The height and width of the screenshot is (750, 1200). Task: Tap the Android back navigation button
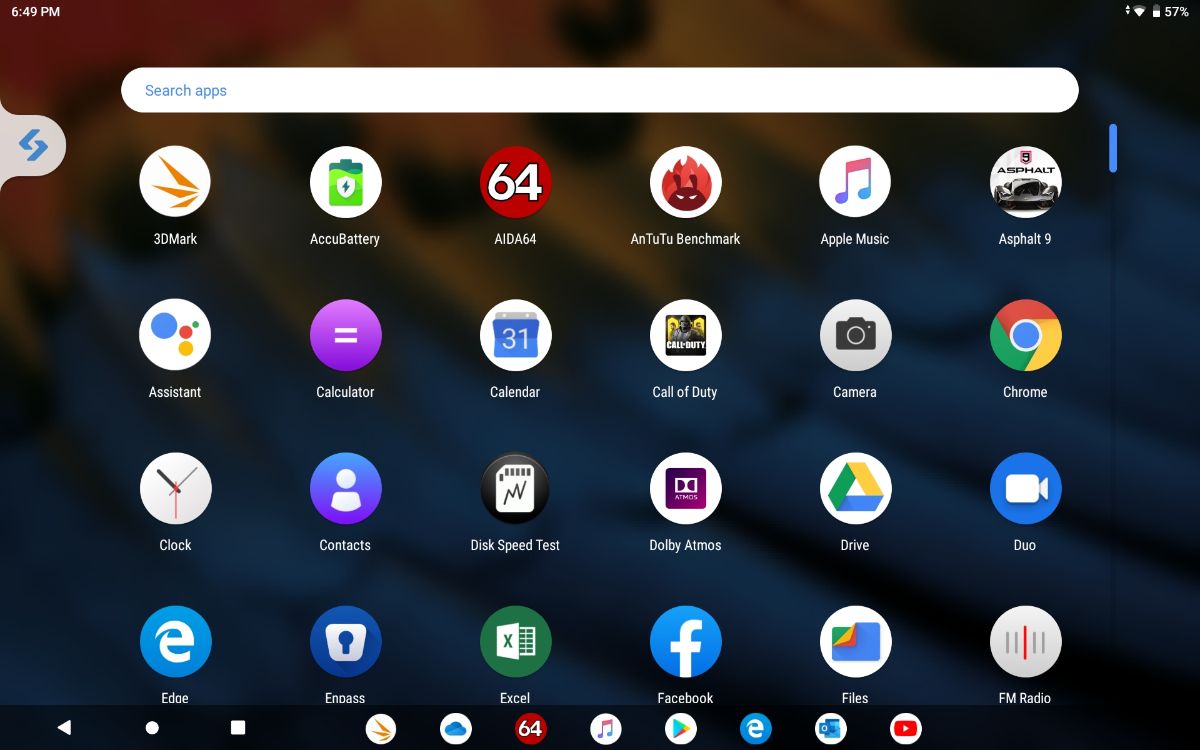(x=64, y=728)
